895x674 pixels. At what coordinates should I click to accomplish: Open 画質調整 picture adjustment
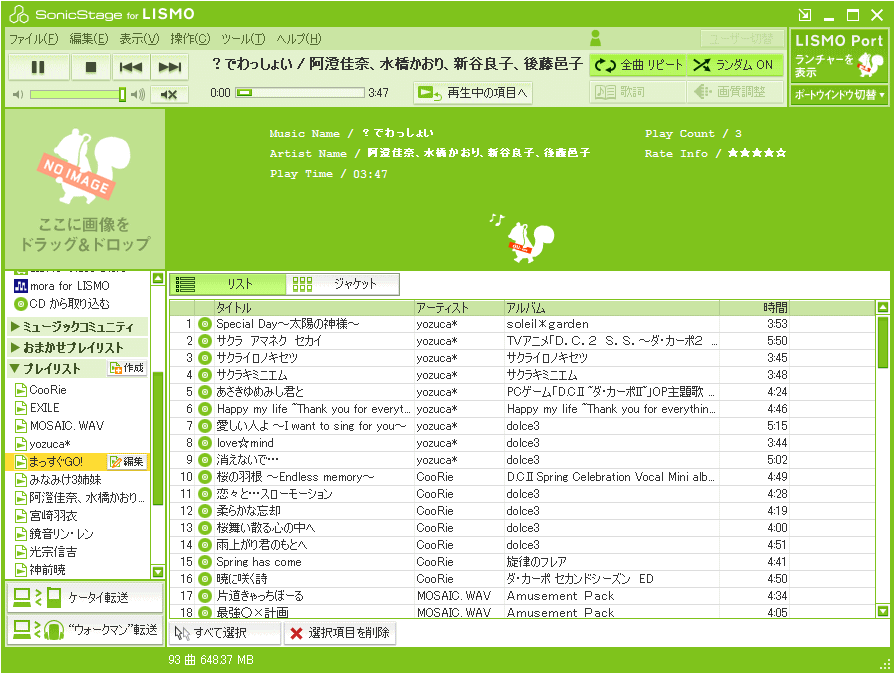(x=735, y=92)
